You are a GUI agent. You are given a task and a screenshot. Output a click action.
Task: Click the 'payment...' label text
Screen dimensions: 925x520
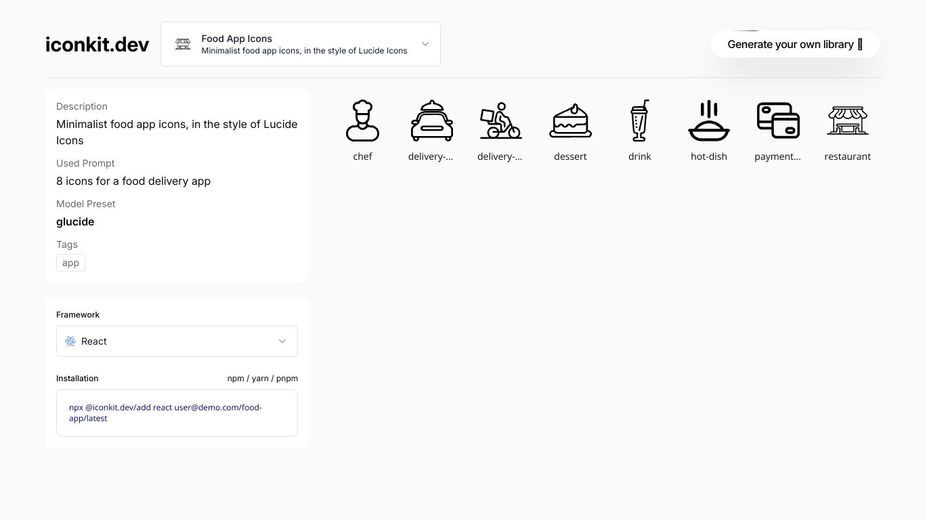point(778,156)
